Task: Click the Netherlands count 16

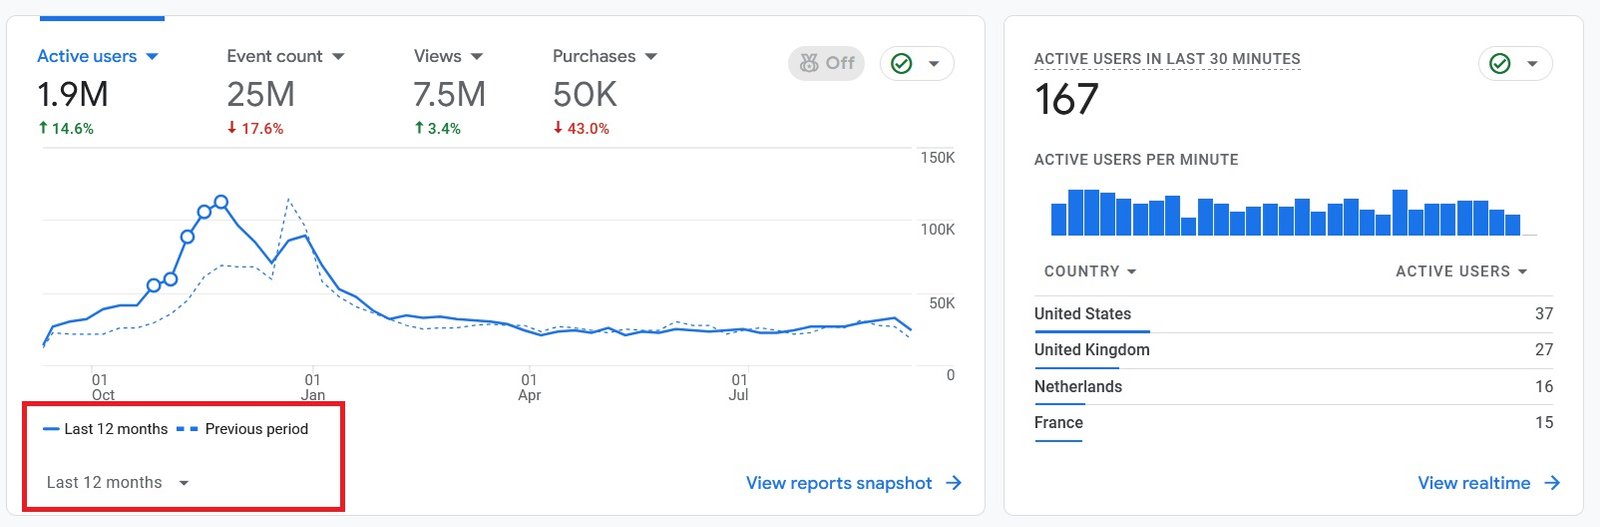Action: tap(1544, 386)
